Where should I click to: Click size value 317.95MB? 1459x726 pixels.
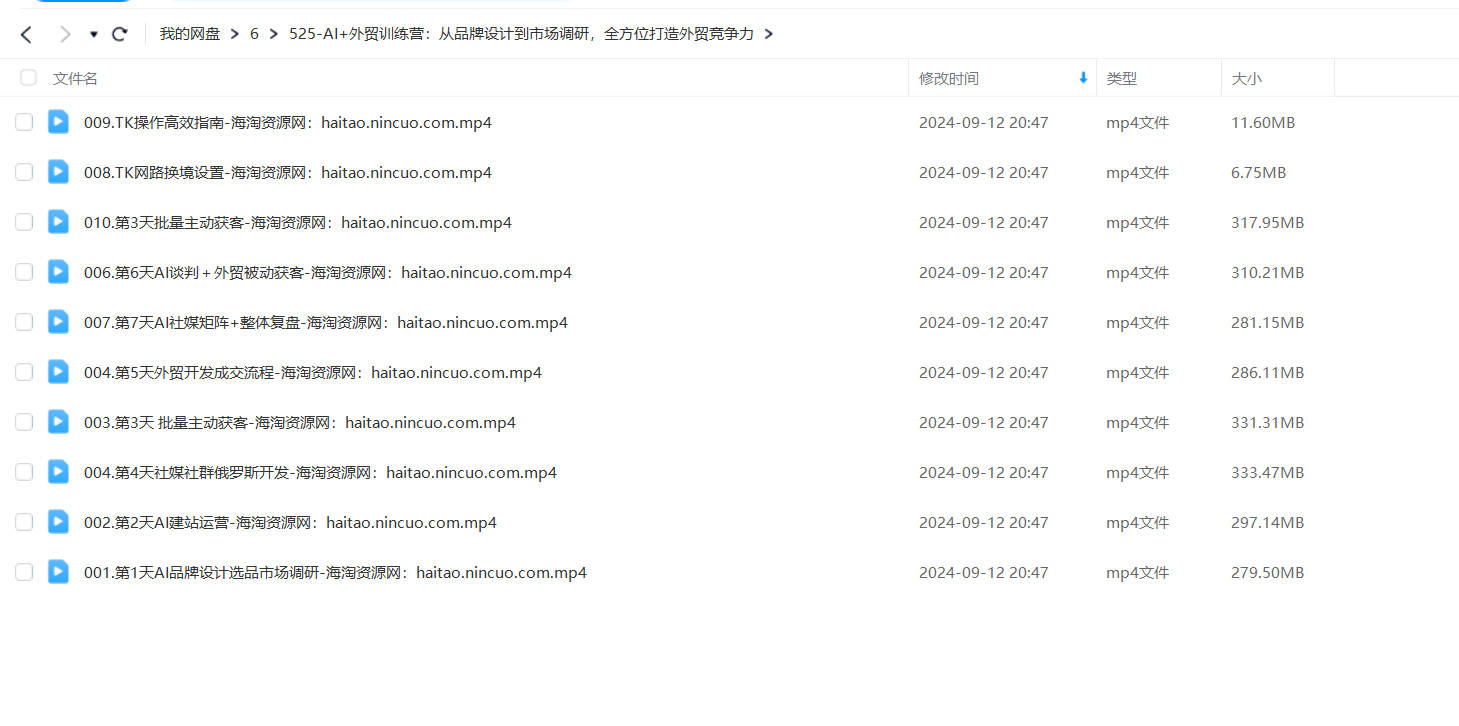point(1267,222)
